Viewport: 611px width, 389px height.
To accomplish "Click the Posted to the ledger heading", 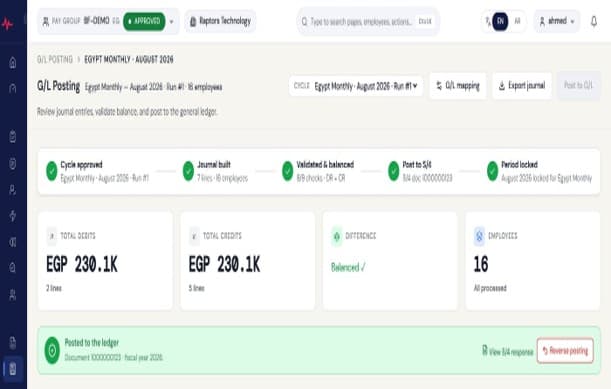I will point(92,343).
